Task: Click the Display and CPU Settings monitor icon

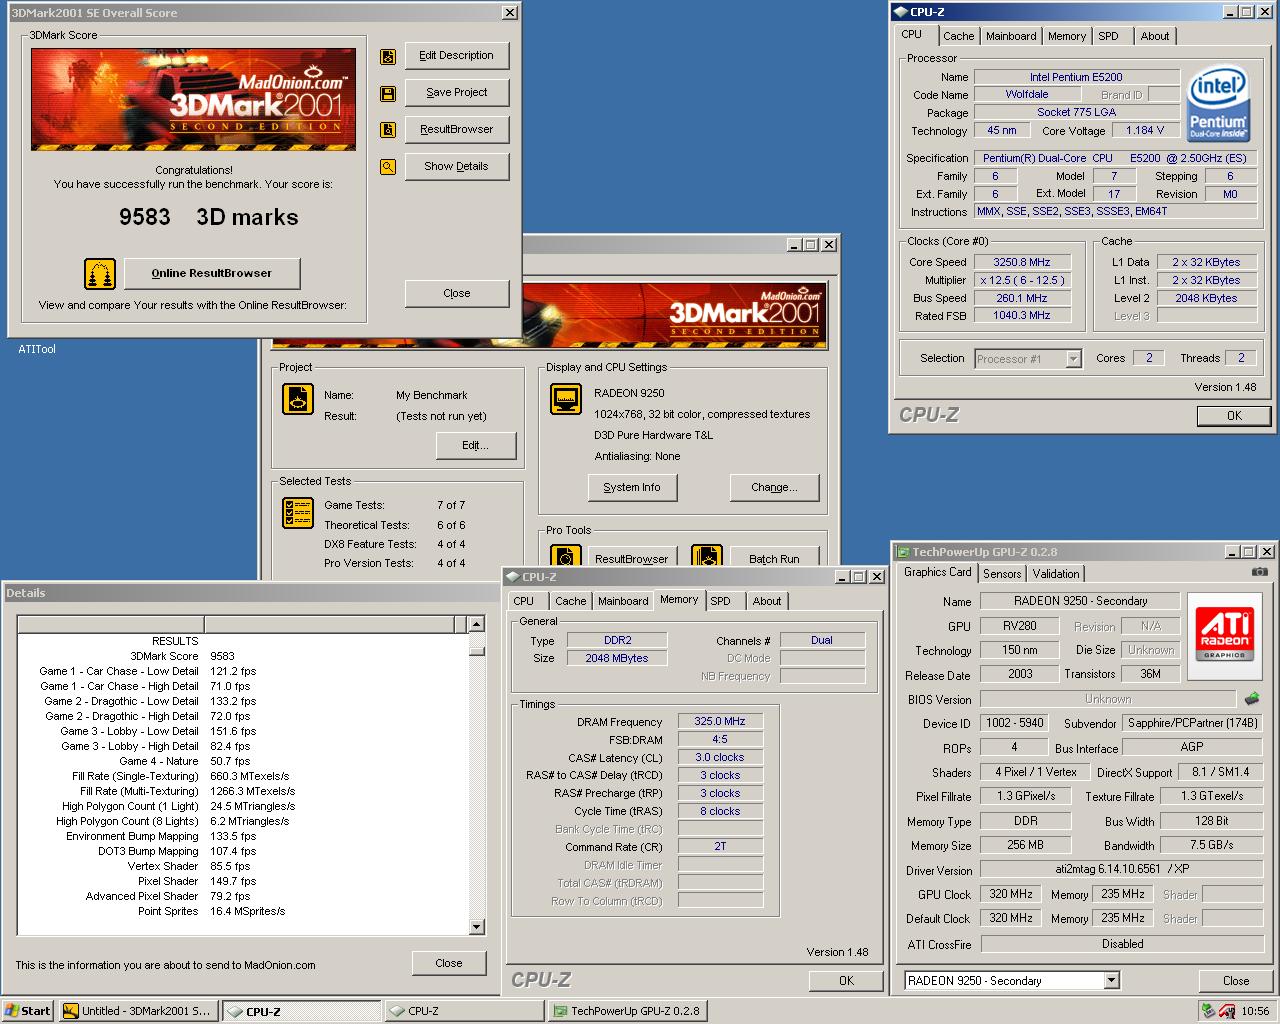Action: tap(566, 399)
